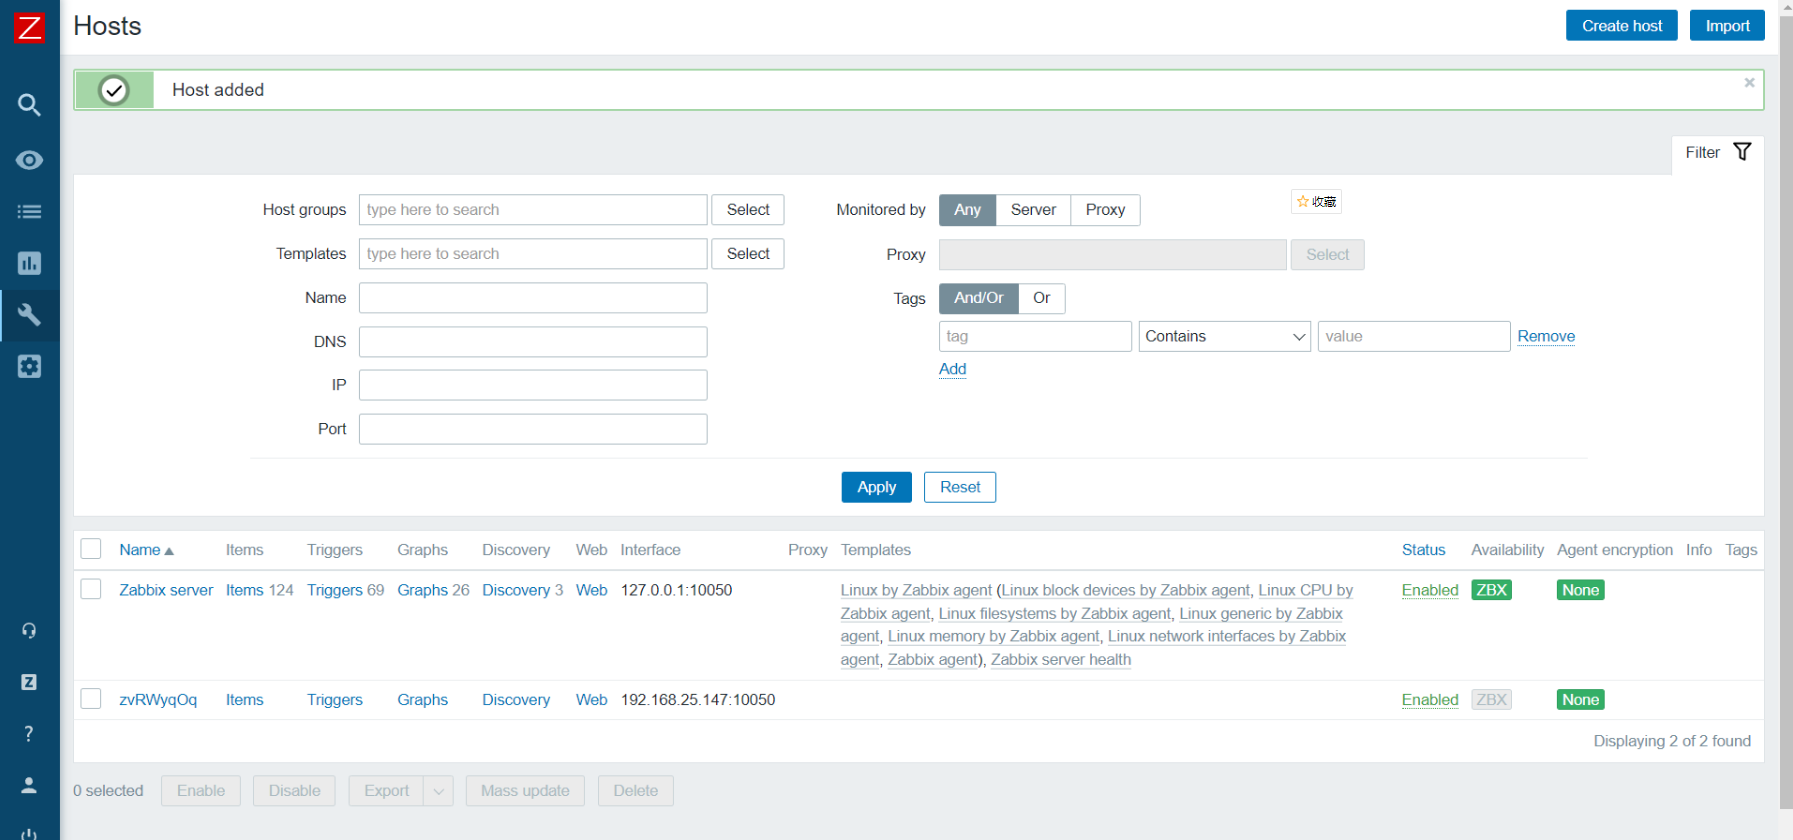Focus the Host groups search field
The height and width of the screenshot is (840, 1793).
click(533, 210)
